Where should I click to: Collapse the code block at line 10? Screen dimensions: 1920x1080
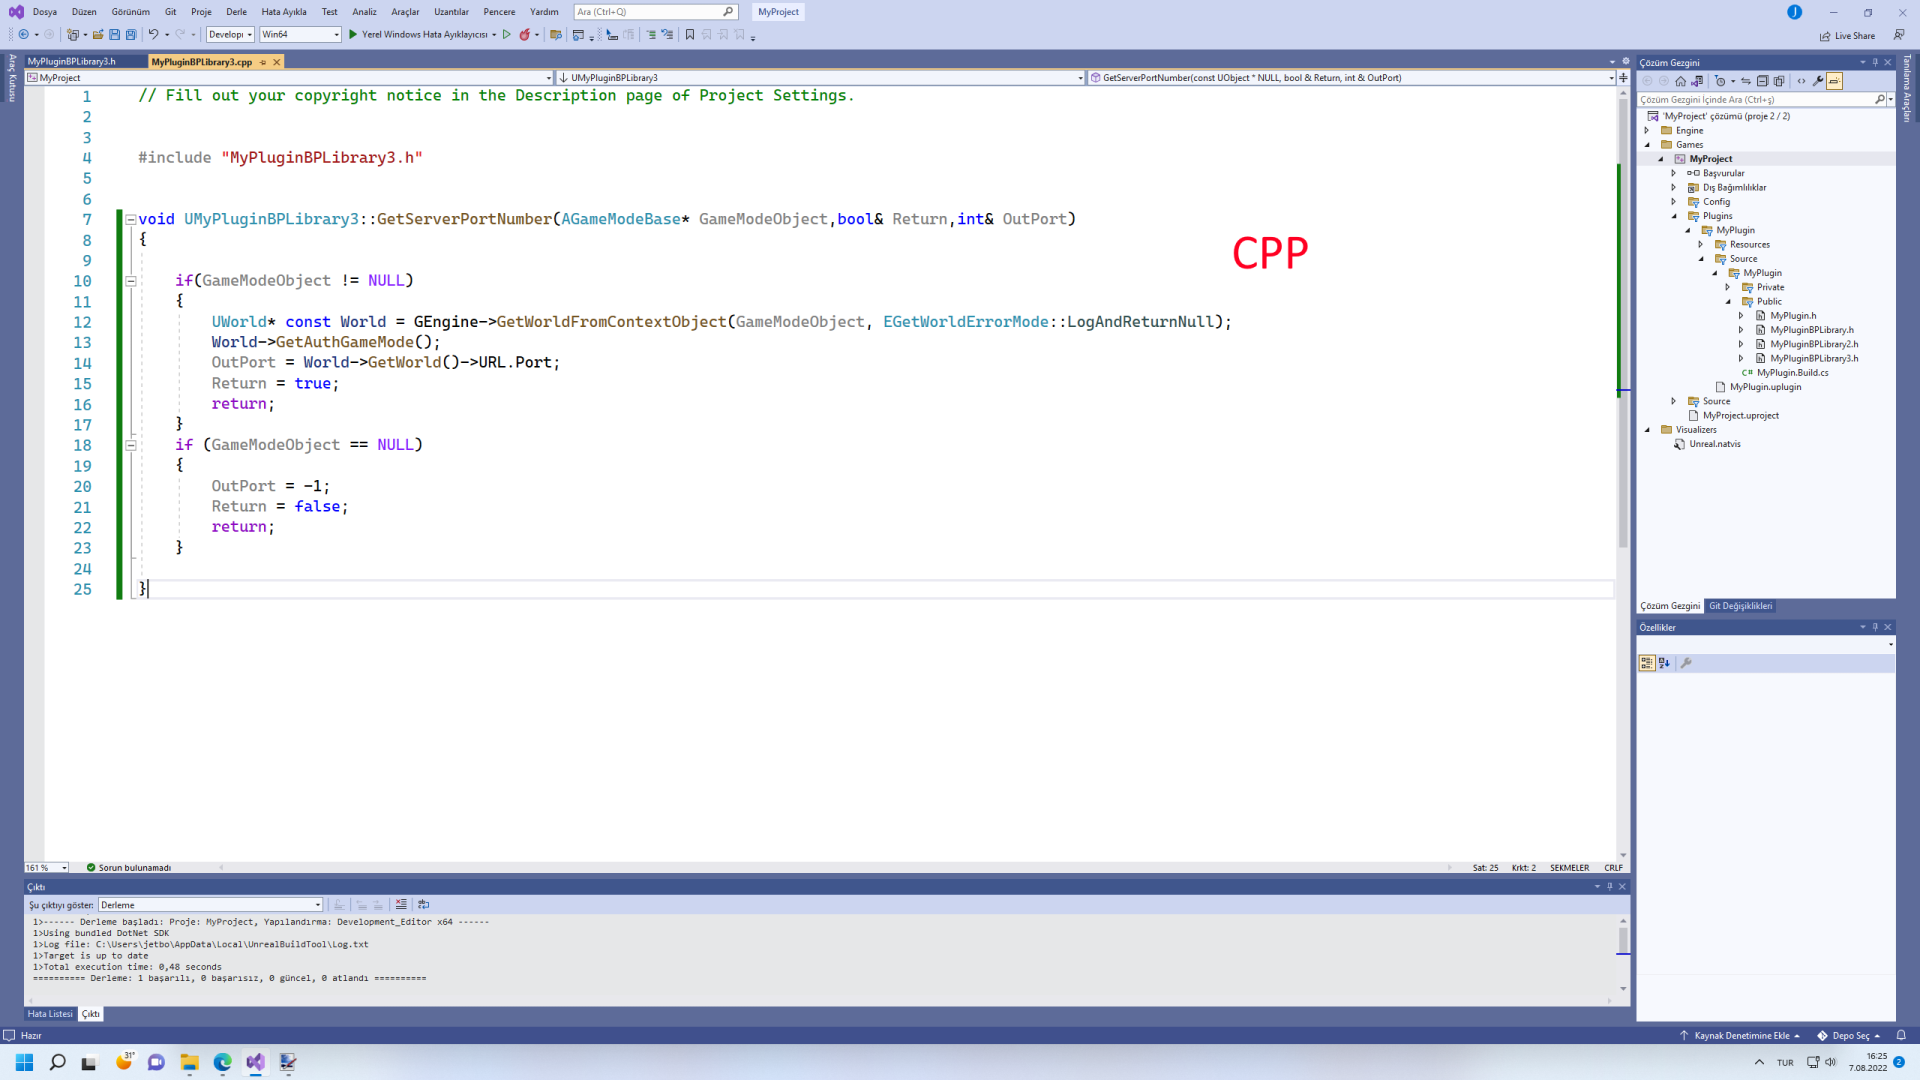130,281
